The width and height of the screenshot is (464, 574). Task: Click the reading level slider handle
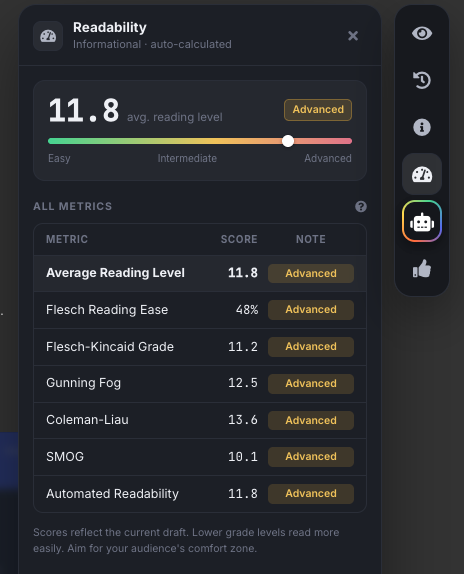pyautogui.click(x=288, y=141)
